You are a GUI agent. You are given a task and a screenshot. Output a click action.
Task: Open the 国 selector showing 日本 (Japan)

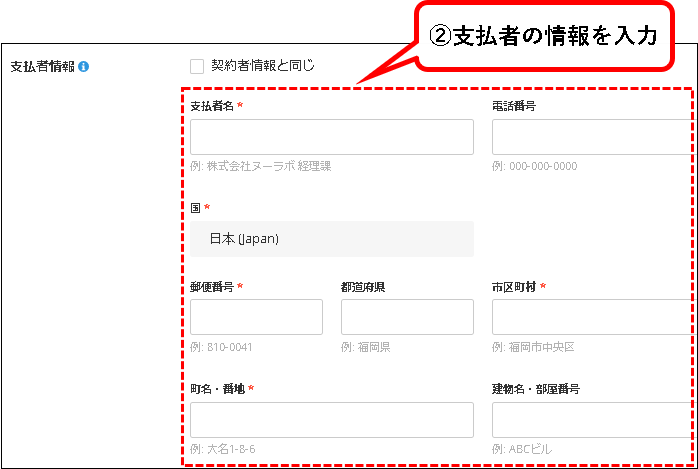(332, 239)
